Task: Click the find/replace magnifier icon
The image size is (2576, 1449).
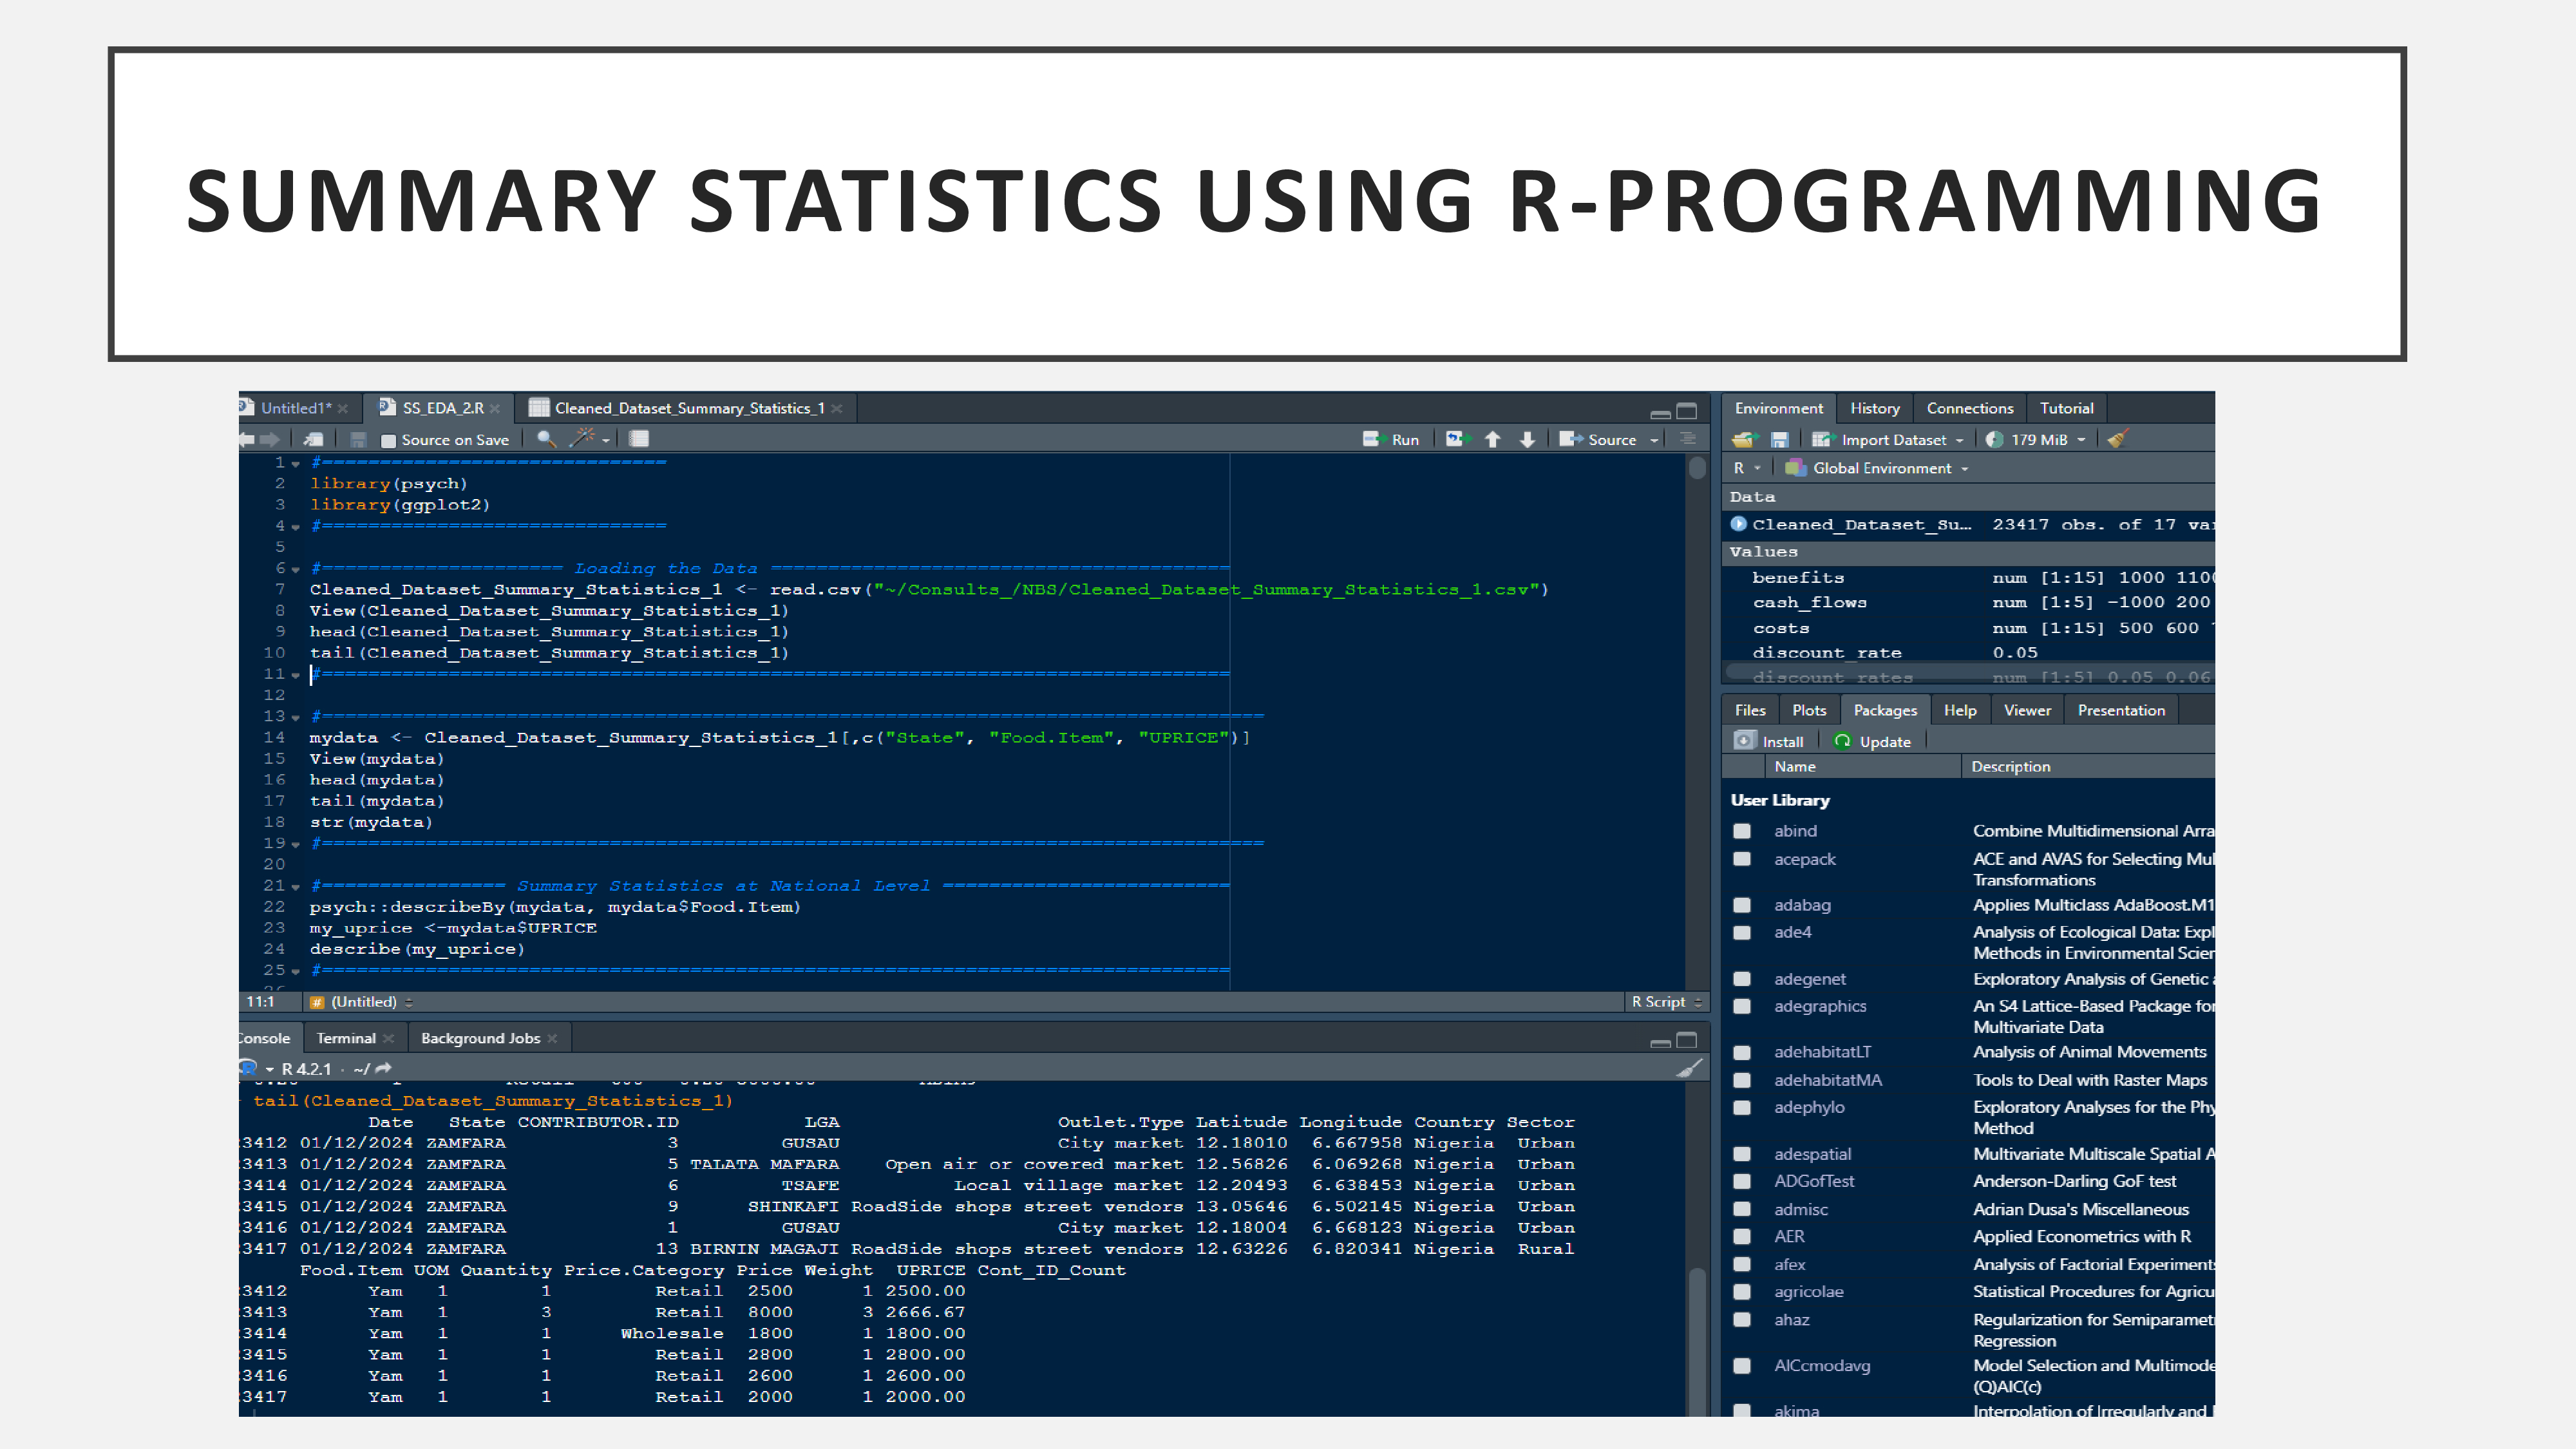Action: pyautogui.click(x=545, y=439)
